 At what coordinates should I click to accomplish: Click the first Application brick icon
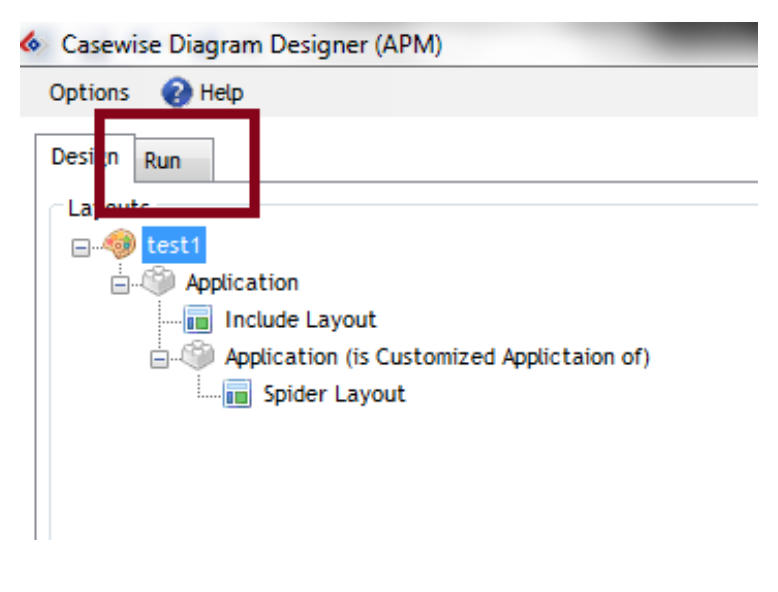tap(159, 283)
